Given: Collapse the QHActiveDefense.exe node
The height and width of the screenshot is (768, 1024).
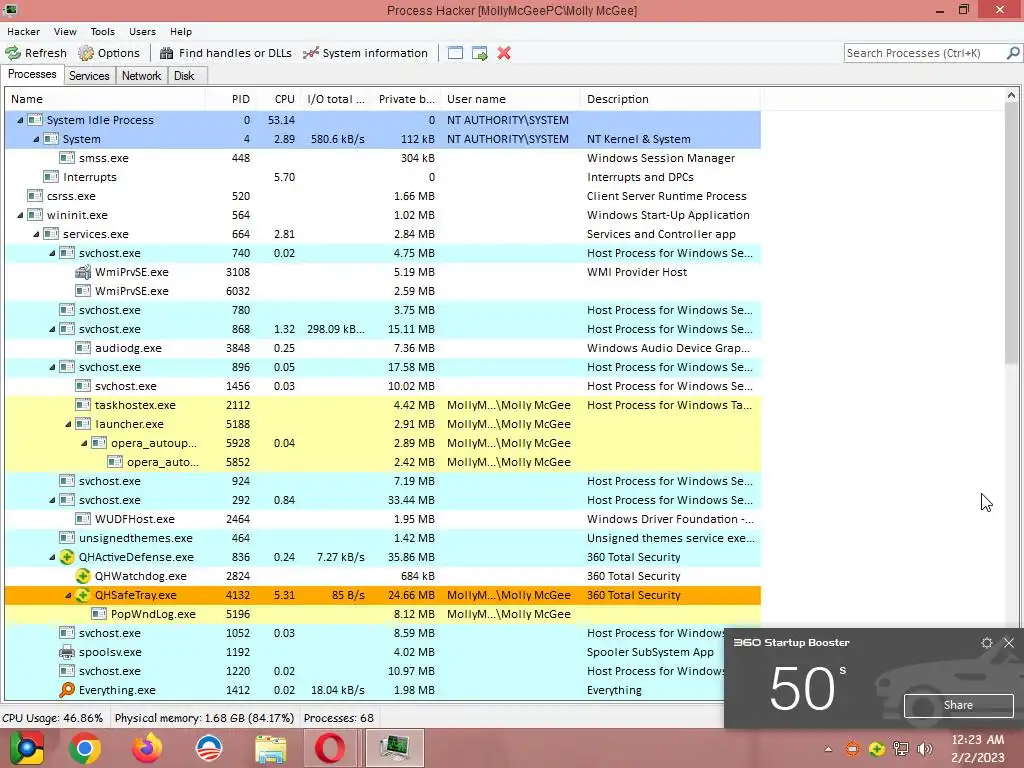Looking at the screenshot, I should click(52, 557).
